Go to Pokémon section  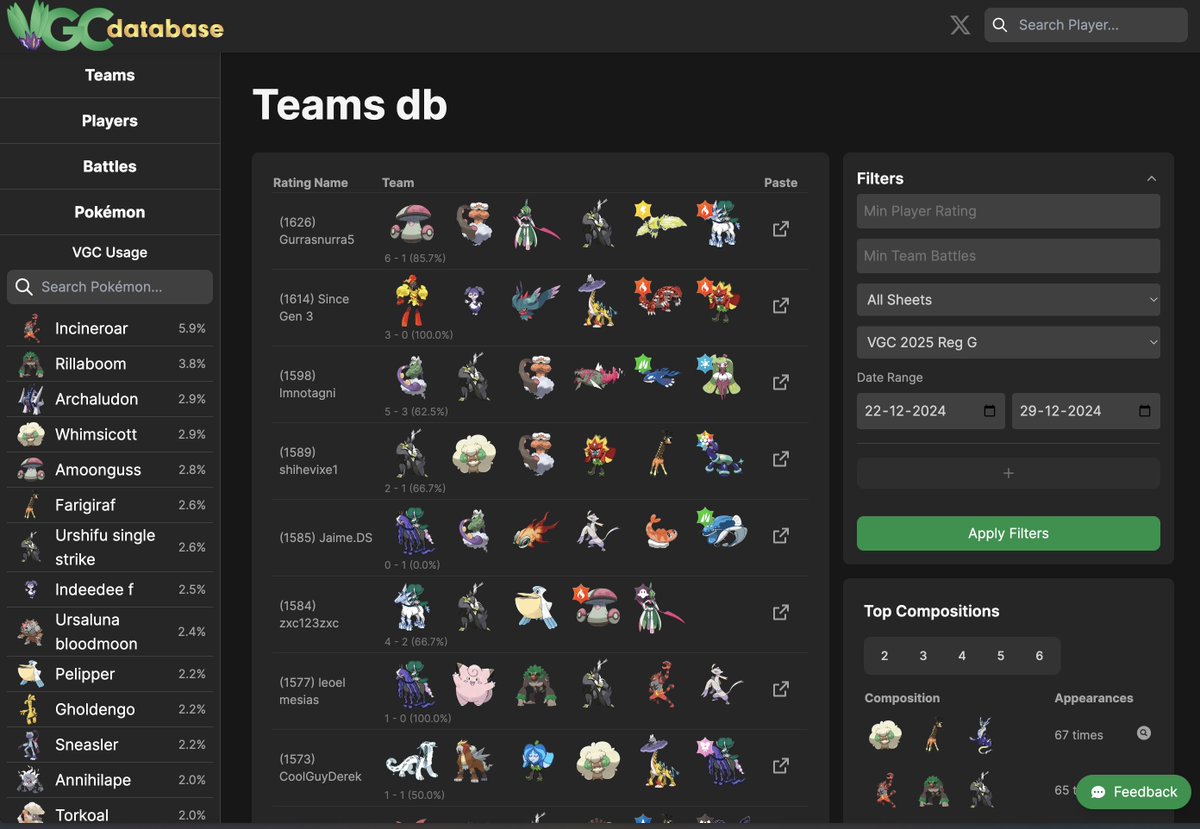[x=110, y=212]
